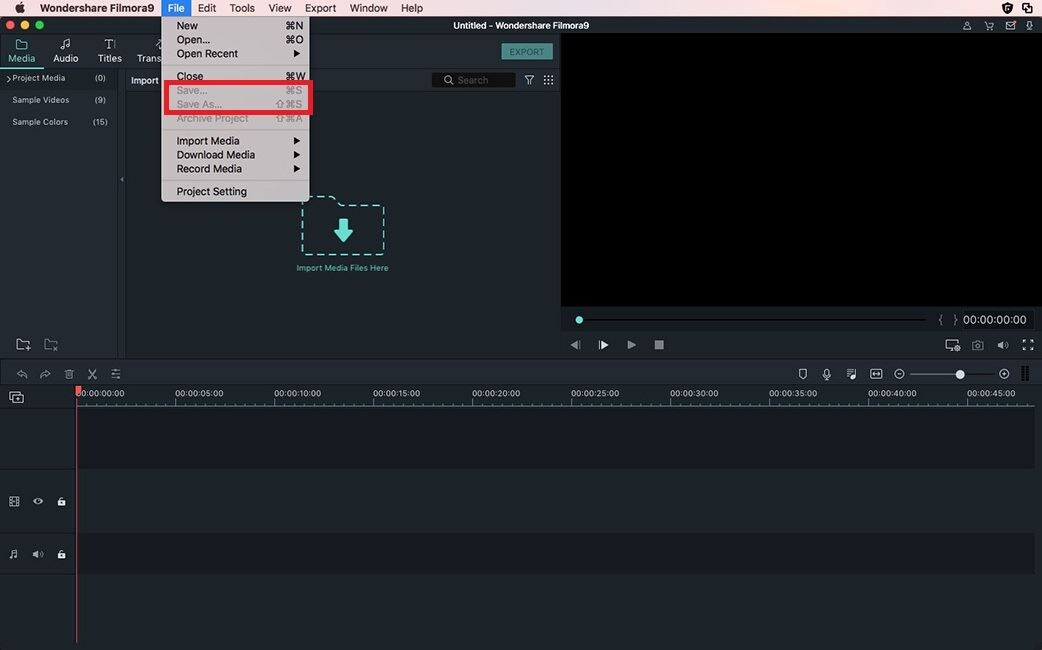Expand the Open Recent submenu
The height and width of the screenshot is (650, 1042).
[235, 53]
